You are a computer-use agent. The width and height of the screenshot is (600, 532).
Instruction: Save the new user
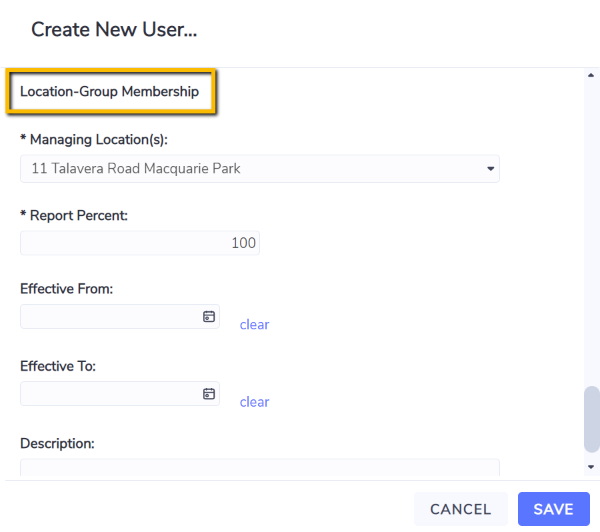pyautogui.click(x=553, y=509)
